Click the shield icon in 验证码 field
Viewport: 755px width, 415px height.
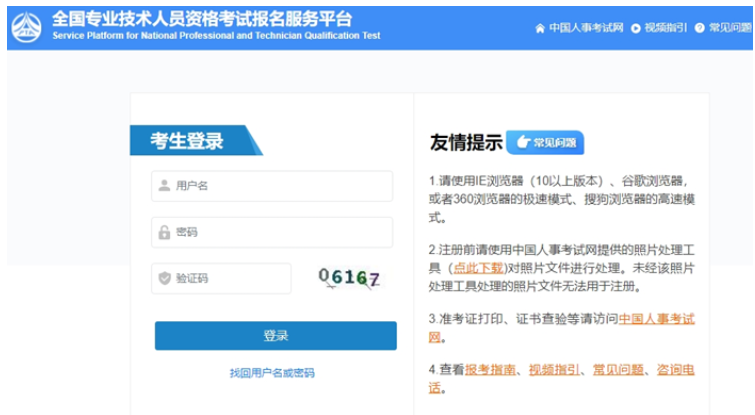tap(164, 278)
